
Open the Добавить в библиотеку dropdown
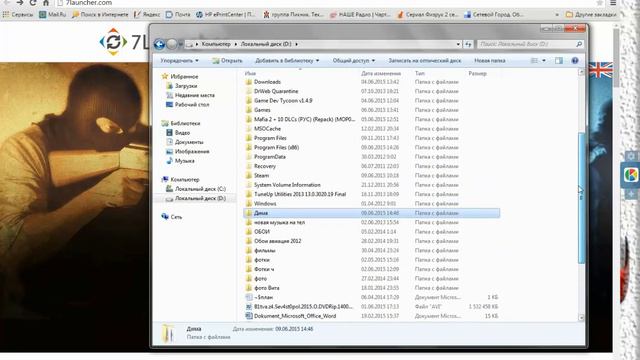tap(287, 60)
